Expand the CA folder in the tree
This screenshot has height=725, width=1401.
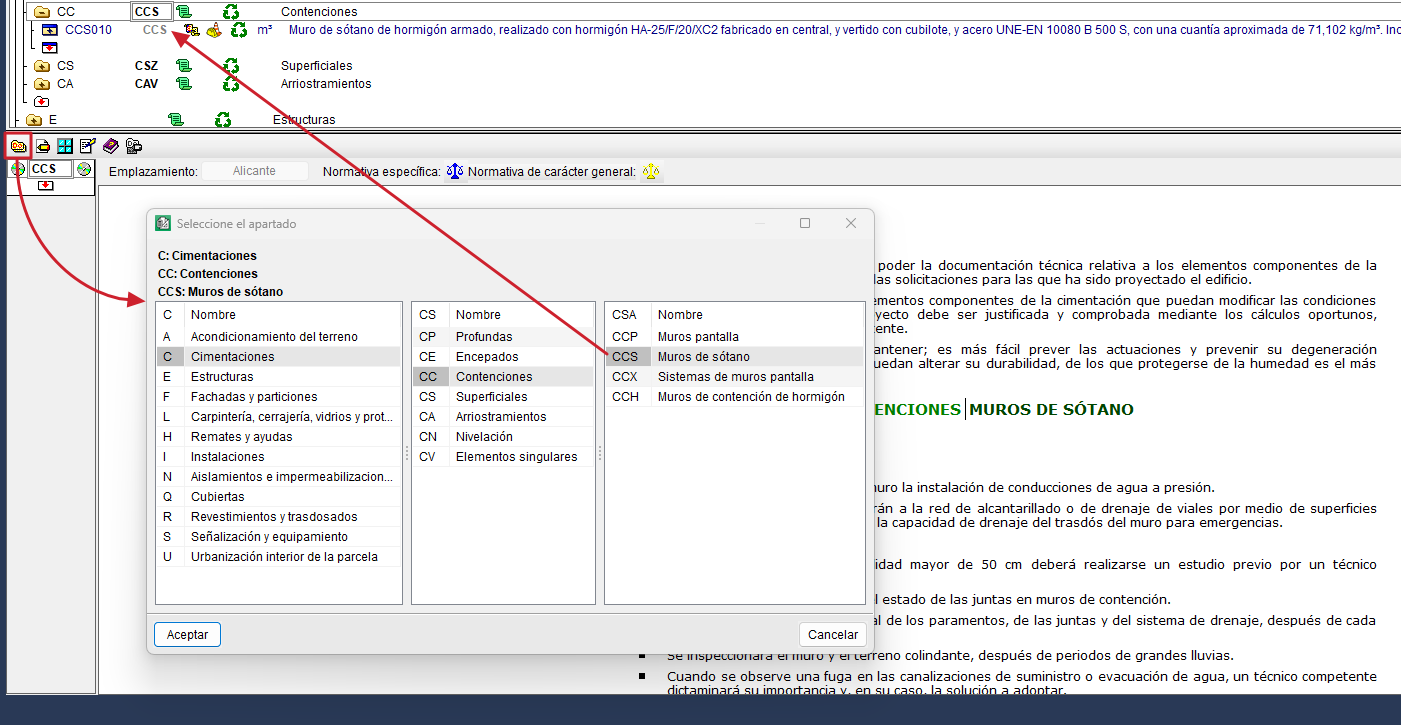(x=42, y=84)
